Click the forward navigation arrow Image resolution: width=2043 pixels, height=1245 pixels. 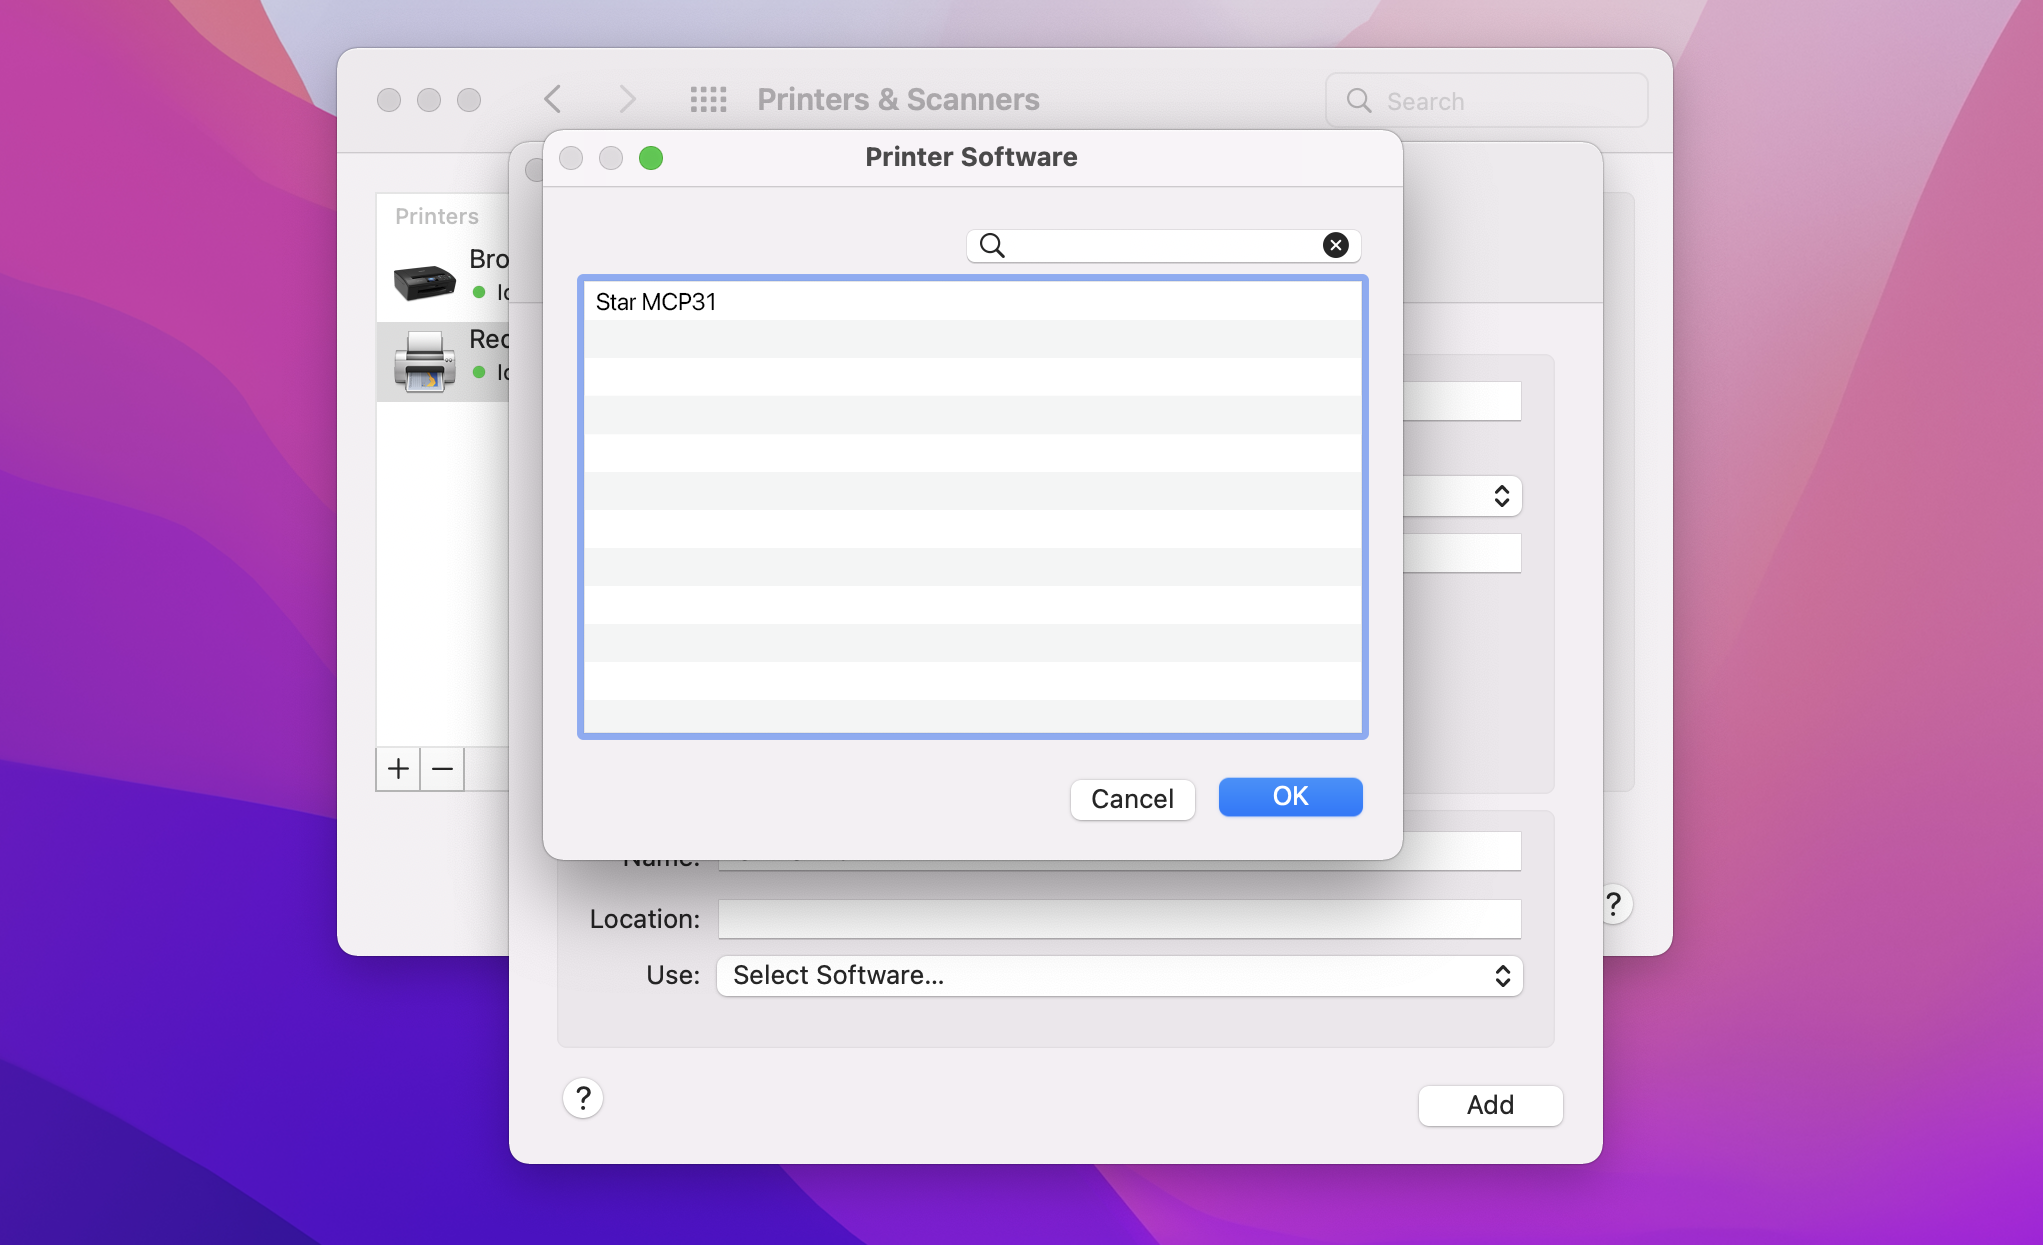coord(627,99)
